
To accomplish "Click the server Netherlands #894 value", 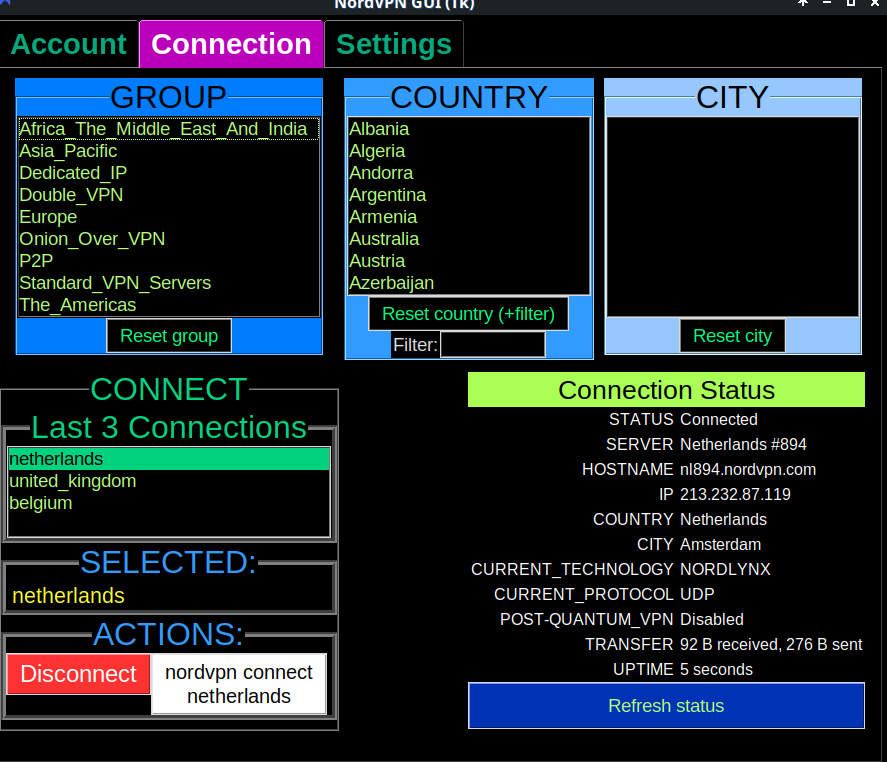I will [743, 445].
